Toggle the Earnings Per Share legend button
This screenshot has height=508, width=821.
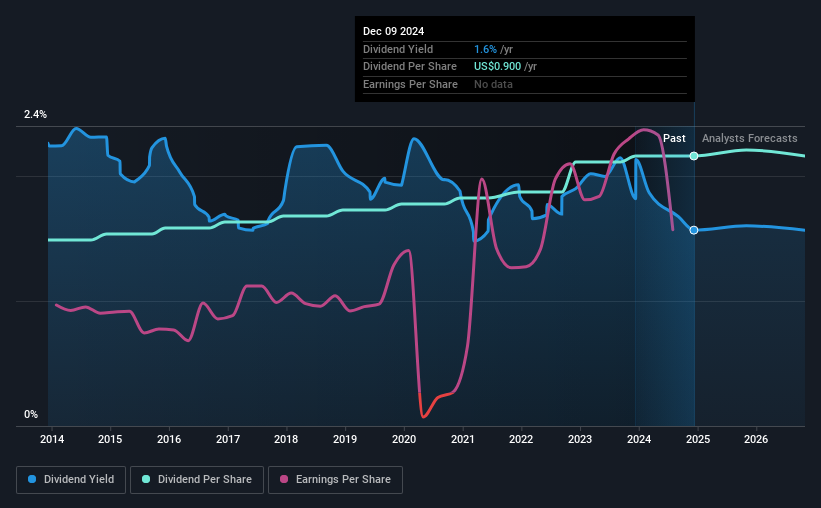[336, 480]
